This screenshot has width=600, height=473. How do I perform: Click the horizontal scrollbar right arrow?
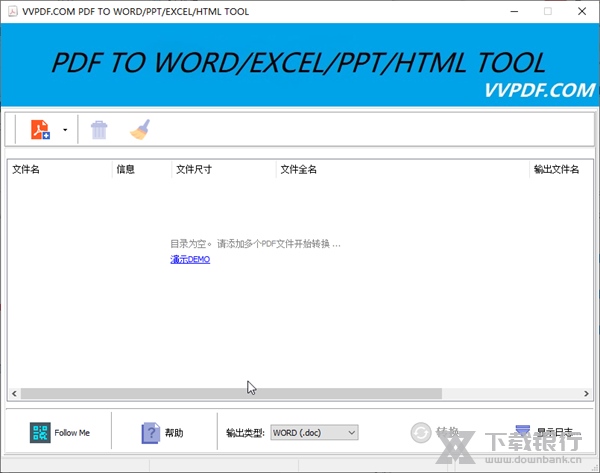(586, 393)
